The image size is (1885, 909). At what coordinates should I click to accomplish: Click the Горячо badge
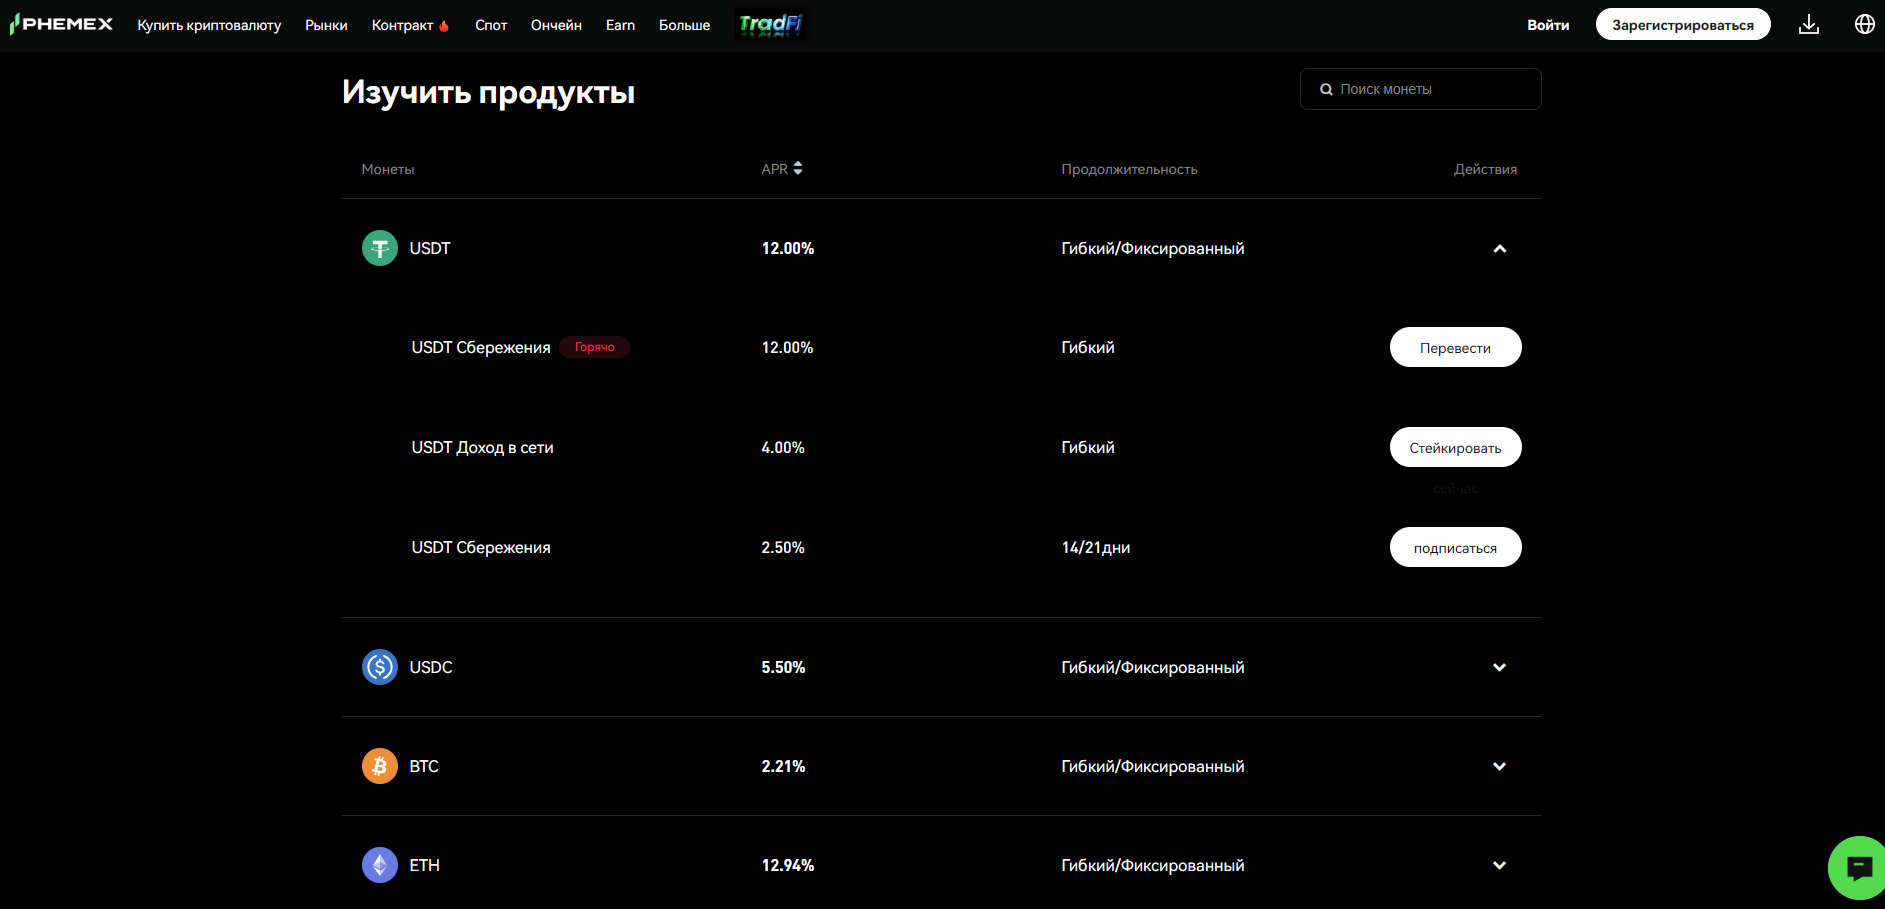[594, 347]
